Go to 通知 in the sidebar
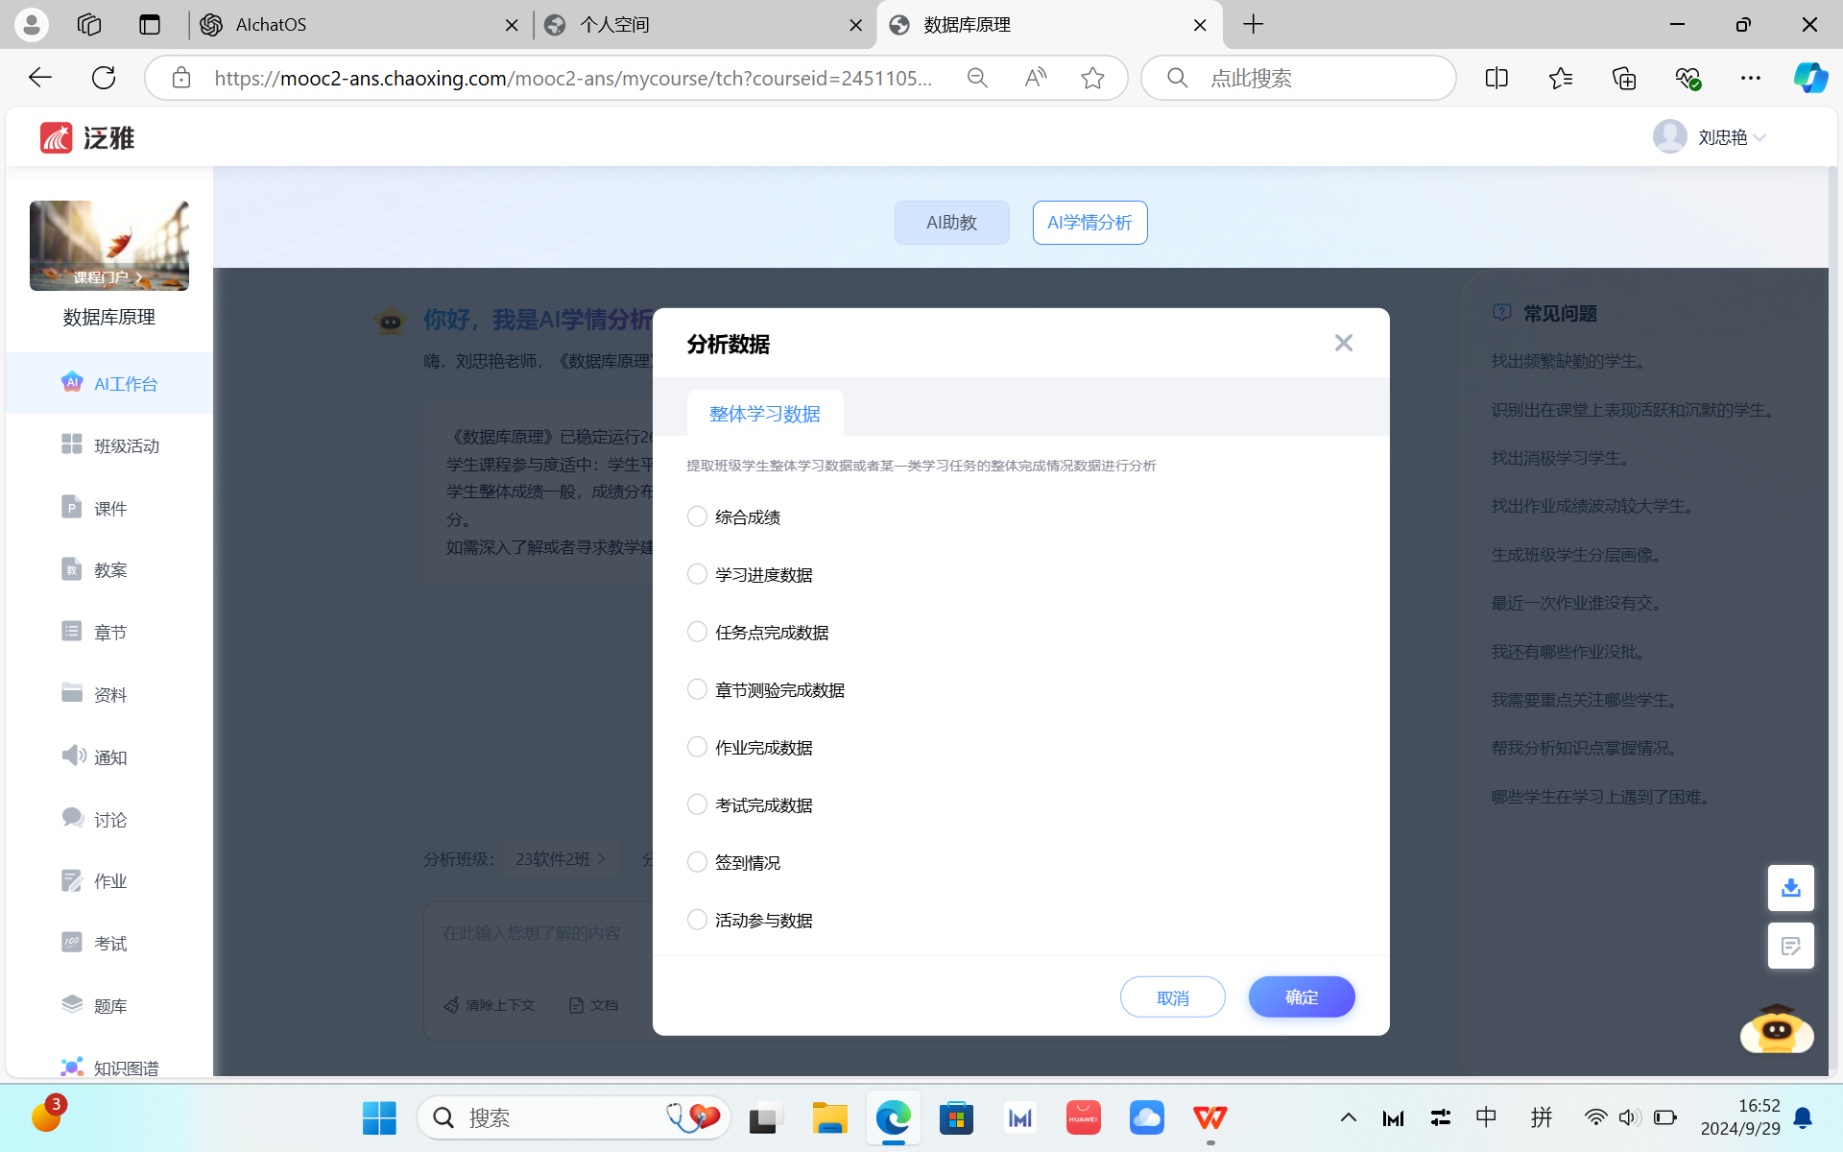Image resolution: width=1843 pixels, height=1152 pixels. [x=110, y=757]
